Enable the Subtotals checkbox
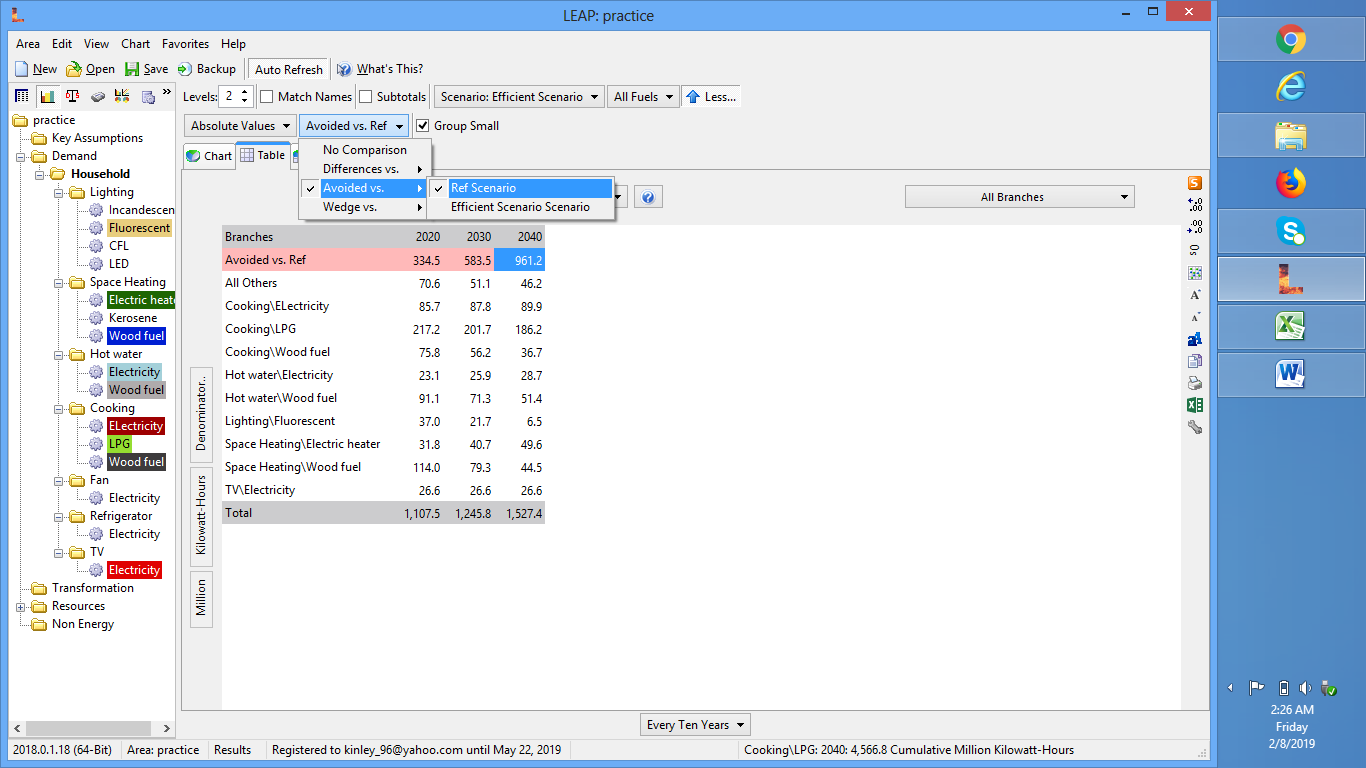 tap(366, 97)
